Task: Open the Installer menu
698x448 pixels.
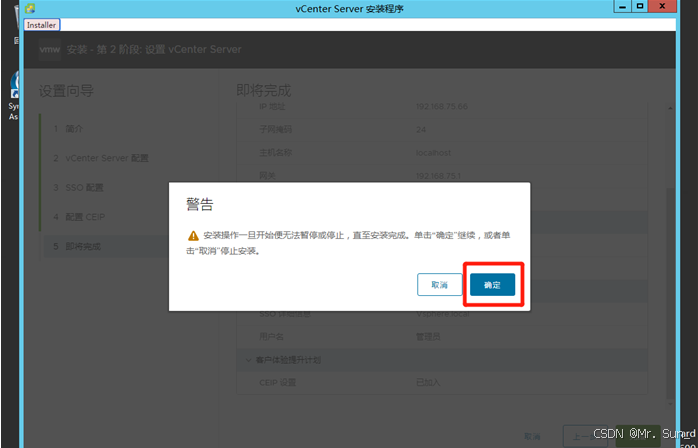Action: tap(41, 25)
